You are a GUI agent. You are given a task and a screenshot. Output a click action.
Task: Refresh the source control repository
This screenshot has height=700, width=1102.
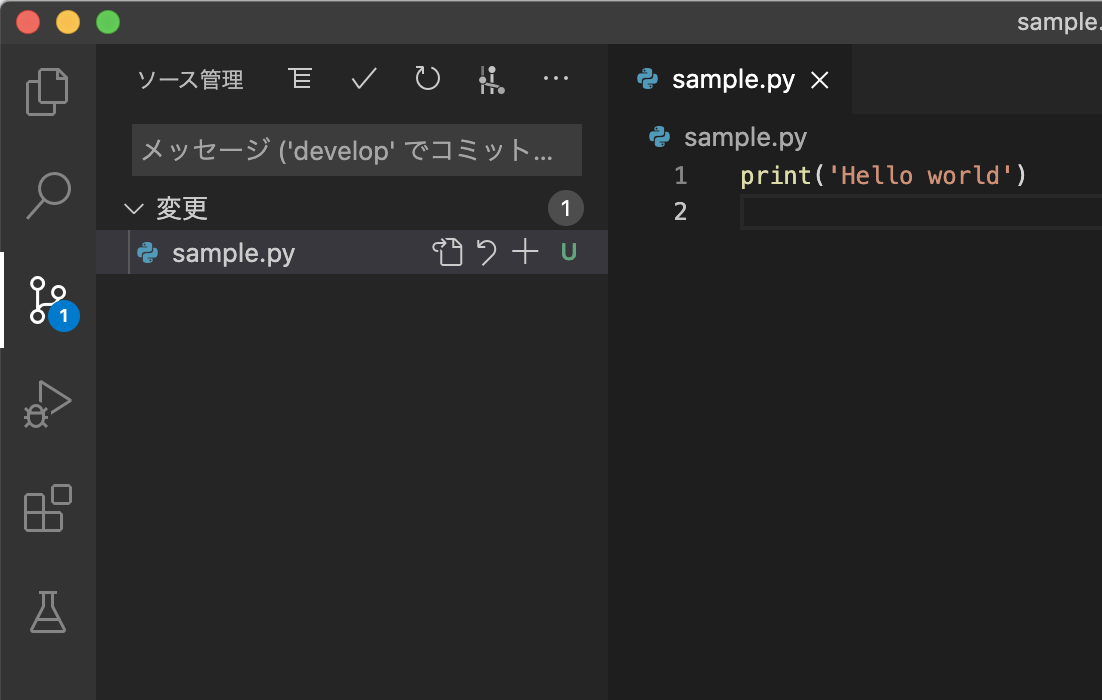pyautogui.click(x=427, y=78)
